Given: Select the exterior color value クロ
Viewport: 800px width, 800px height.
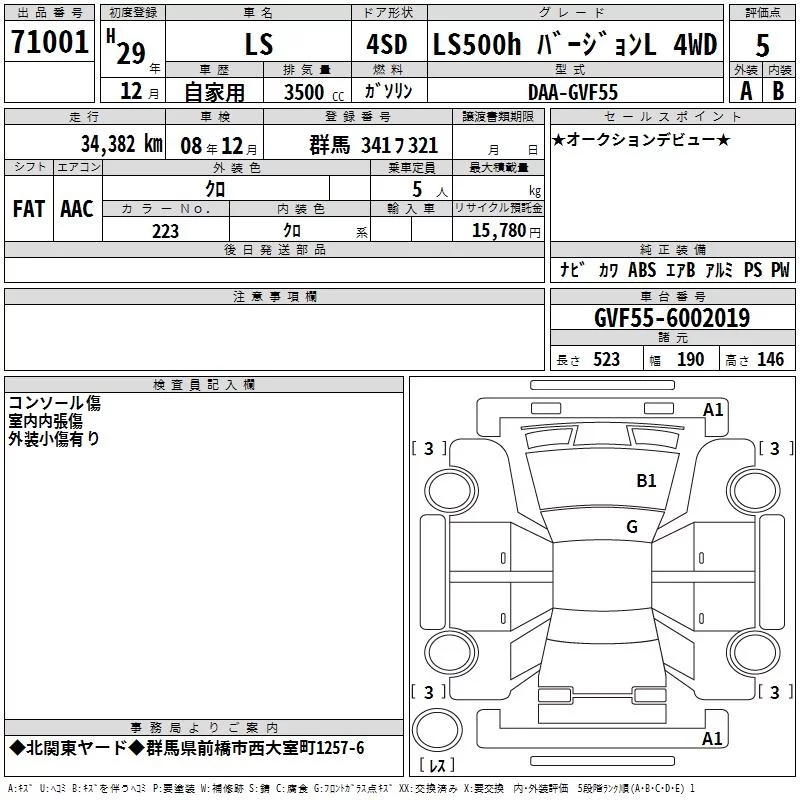Looking at the screenshot, I should click(215, 189).
